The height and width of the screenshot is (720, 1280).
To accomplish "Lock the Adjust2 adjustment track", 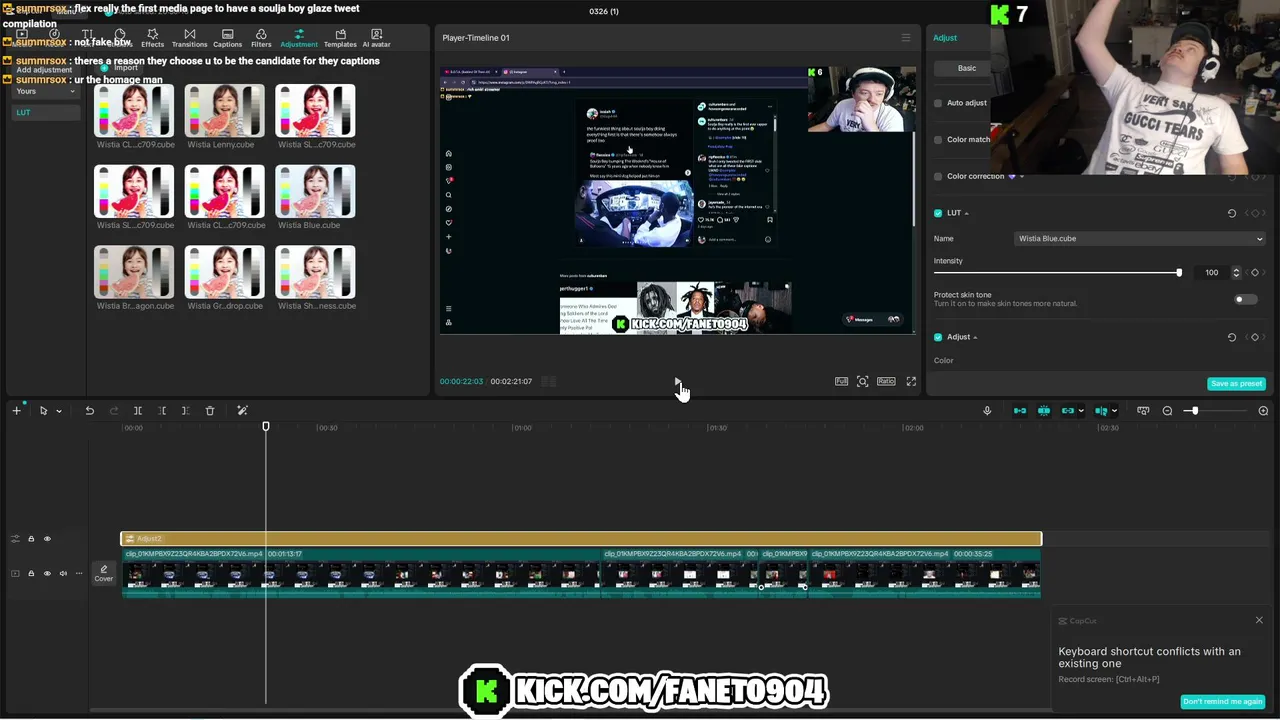I will point(31,539).
